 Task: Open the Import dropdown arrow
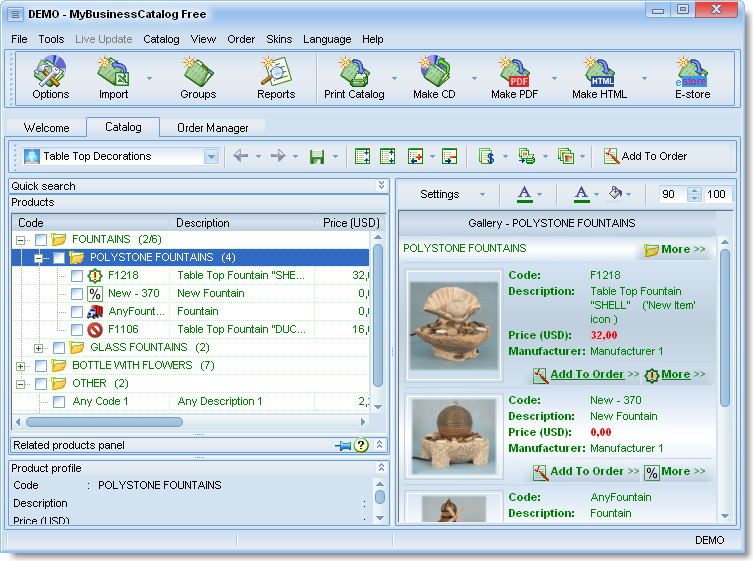149,78
